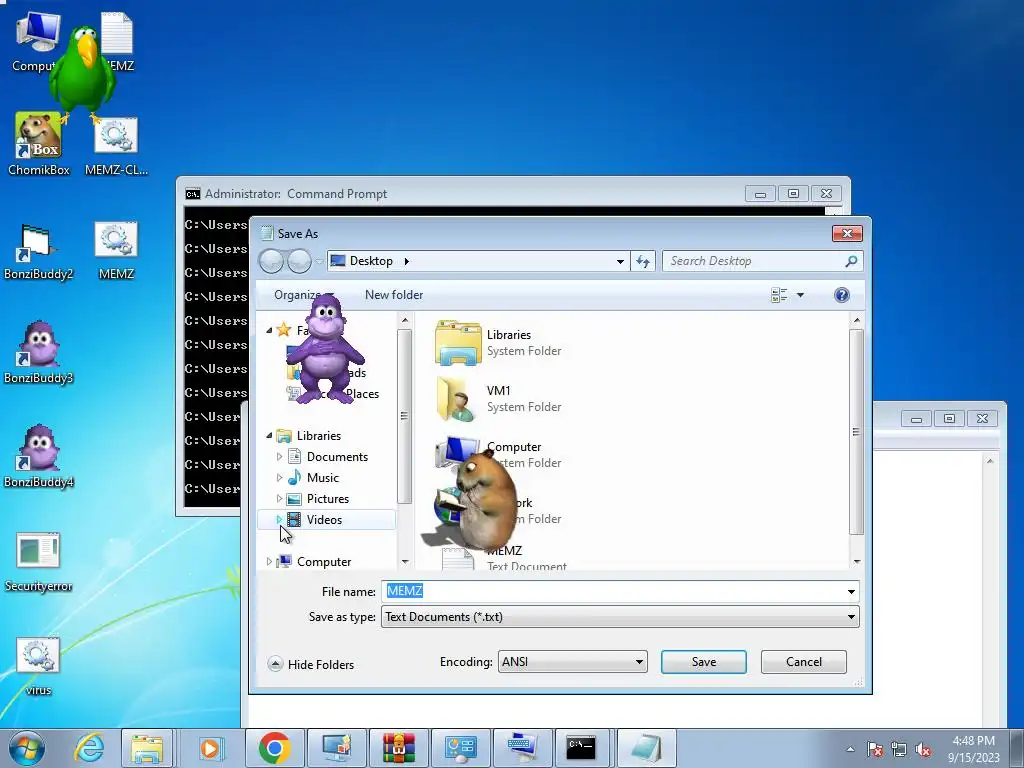
Task: Click the search magnifier in Save As
Action: coord(851,261)
